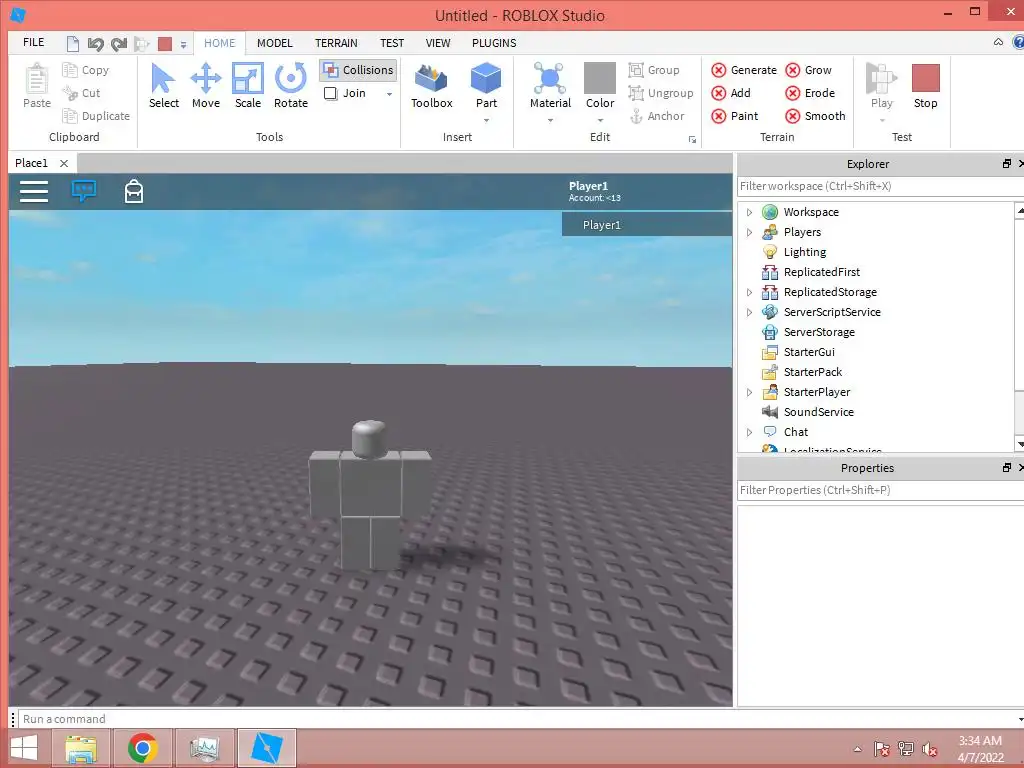This screenshot has height=768, width=1024.
Task: Click the Filter workspace input field
Action: click(880, 186)
